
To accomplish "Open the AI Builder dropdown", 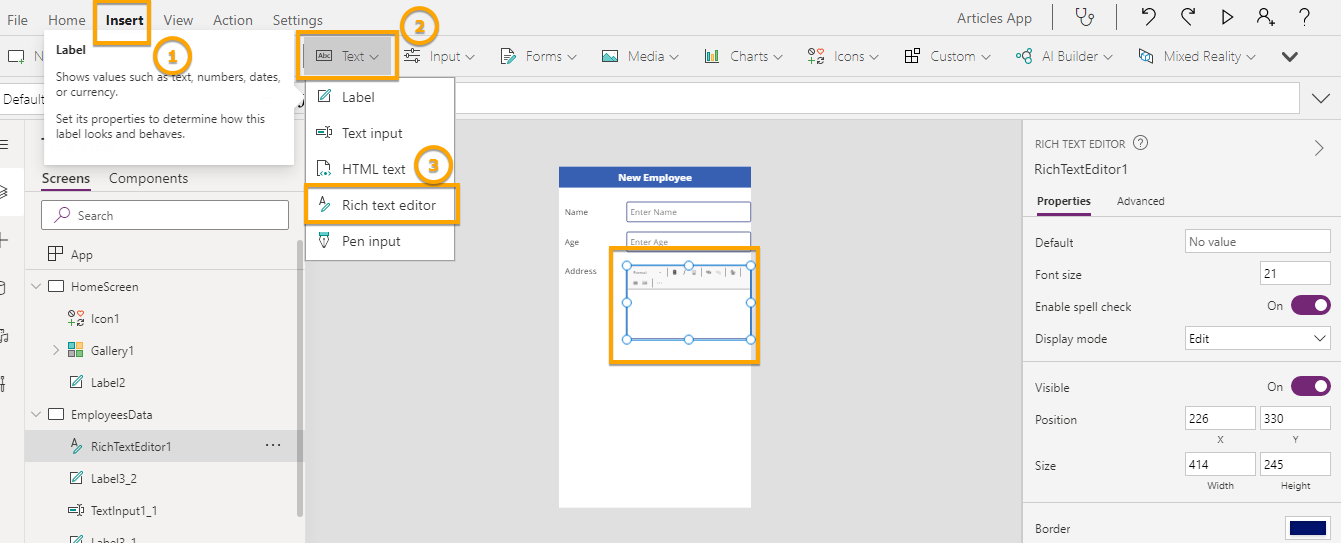I will (x=1066, y=56).
